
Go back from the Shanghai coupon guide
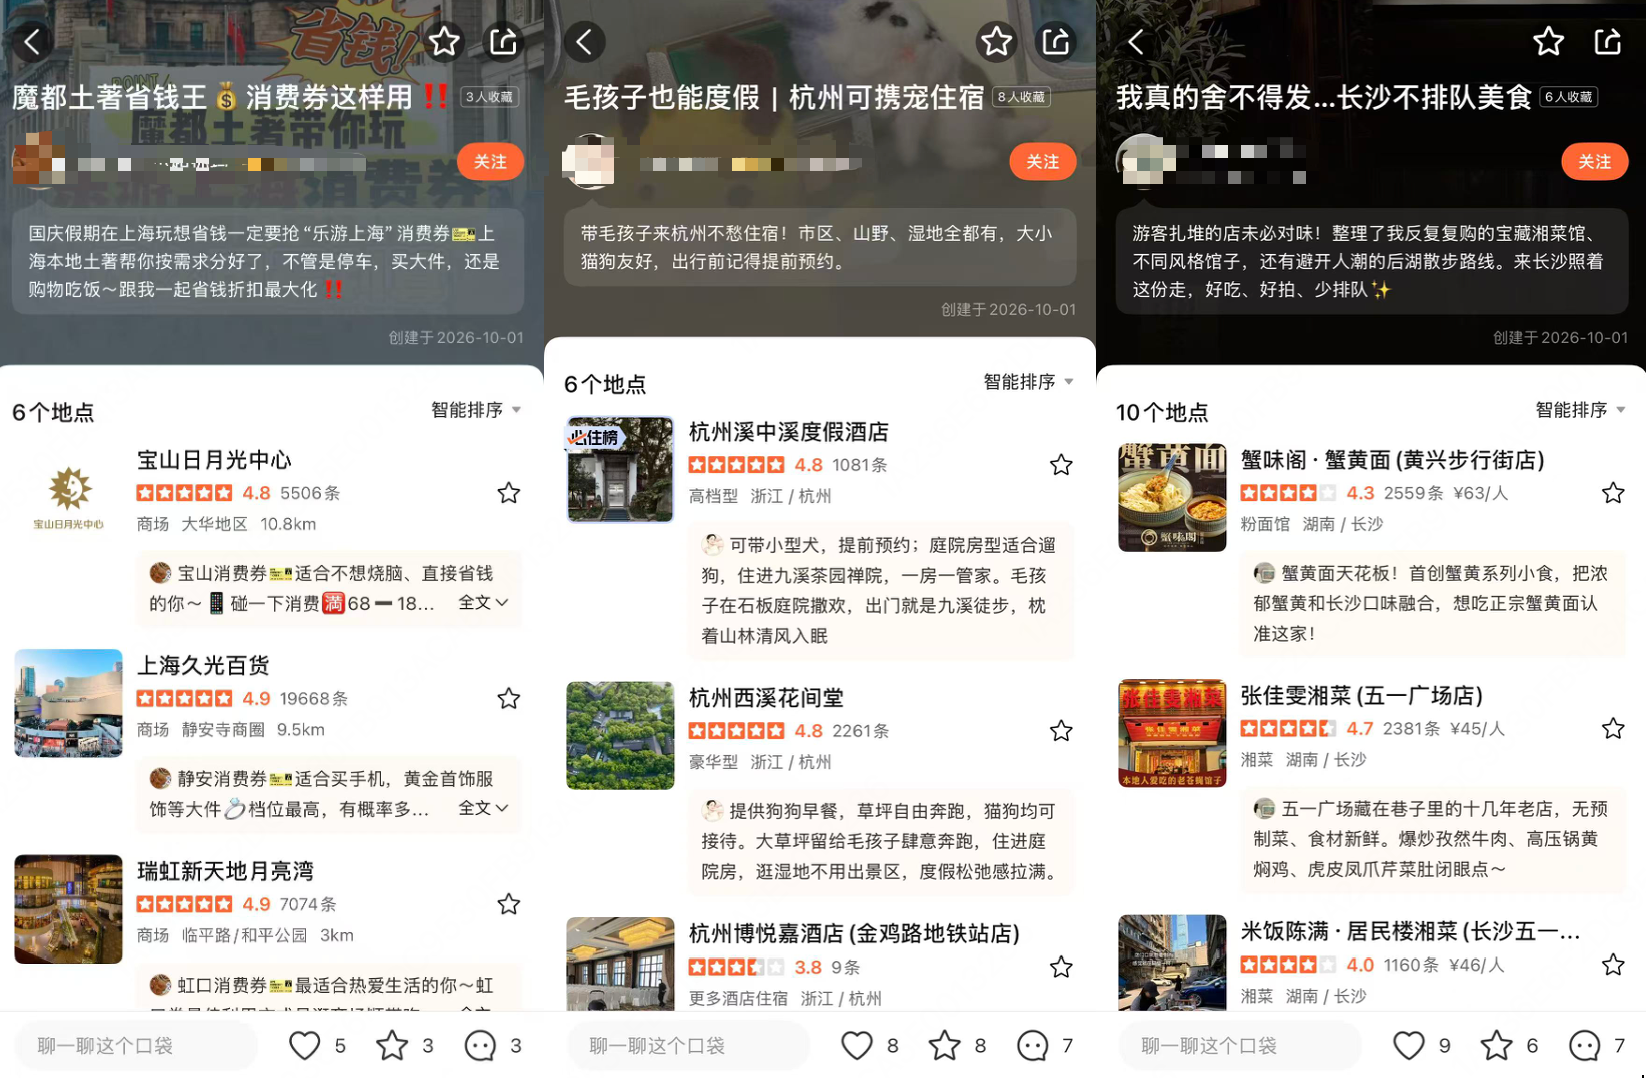32,42
